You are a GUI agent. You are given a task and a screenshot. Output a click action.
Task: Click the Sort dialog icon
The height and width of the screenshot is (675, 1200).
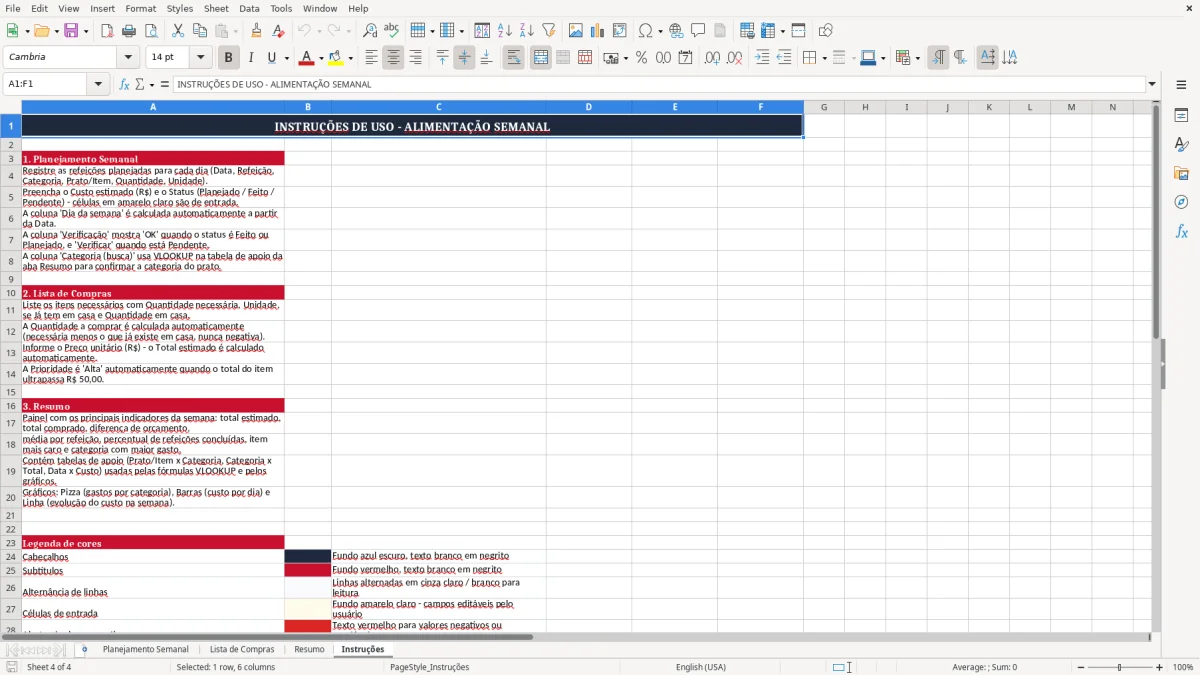coord(482,31)
